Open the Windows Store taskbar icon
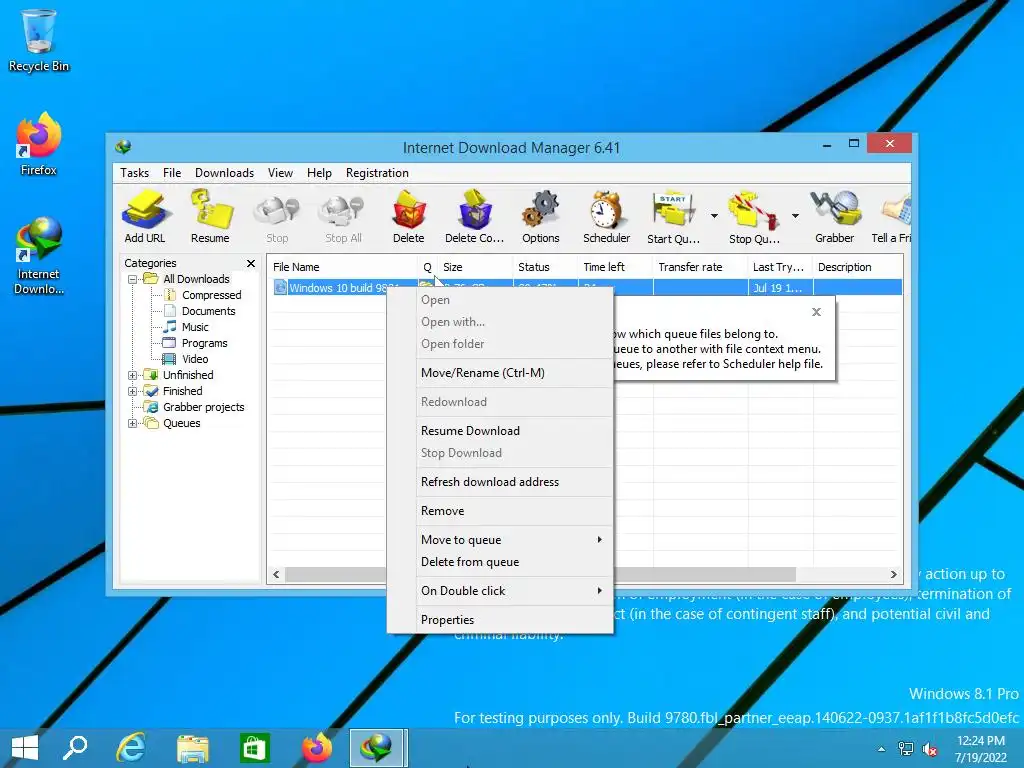The width and height of the screenshot is (1024, 768). click(255, 748)
